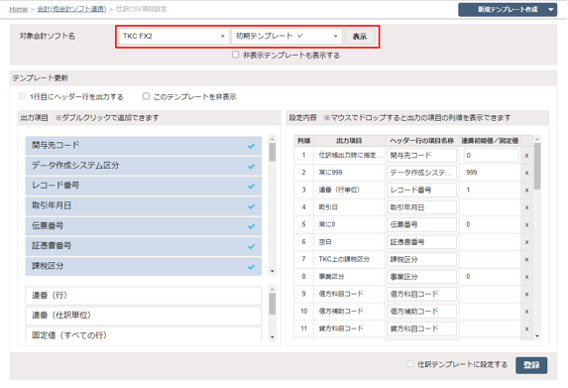Click the 表示 button
This screenshot has width=568, height=388.
(x=360, y=37)
